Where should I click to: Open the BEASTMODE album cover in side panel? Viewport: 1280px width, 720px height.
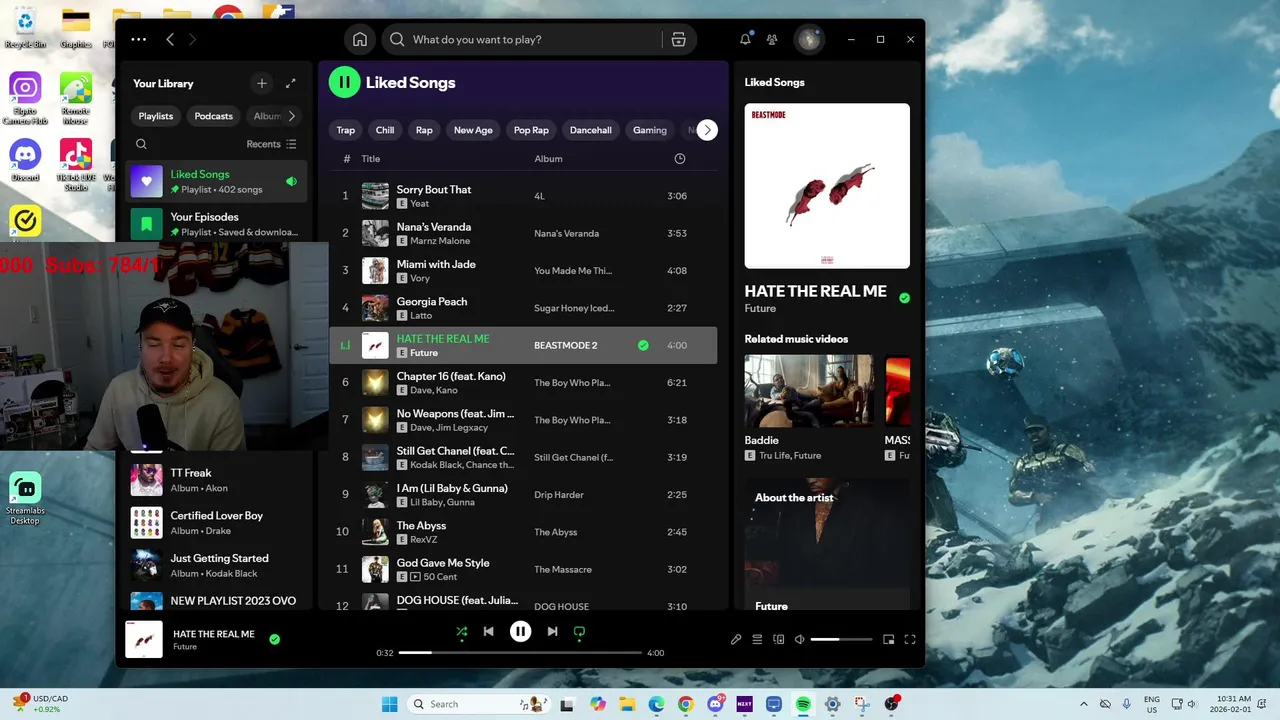point(827,186)
